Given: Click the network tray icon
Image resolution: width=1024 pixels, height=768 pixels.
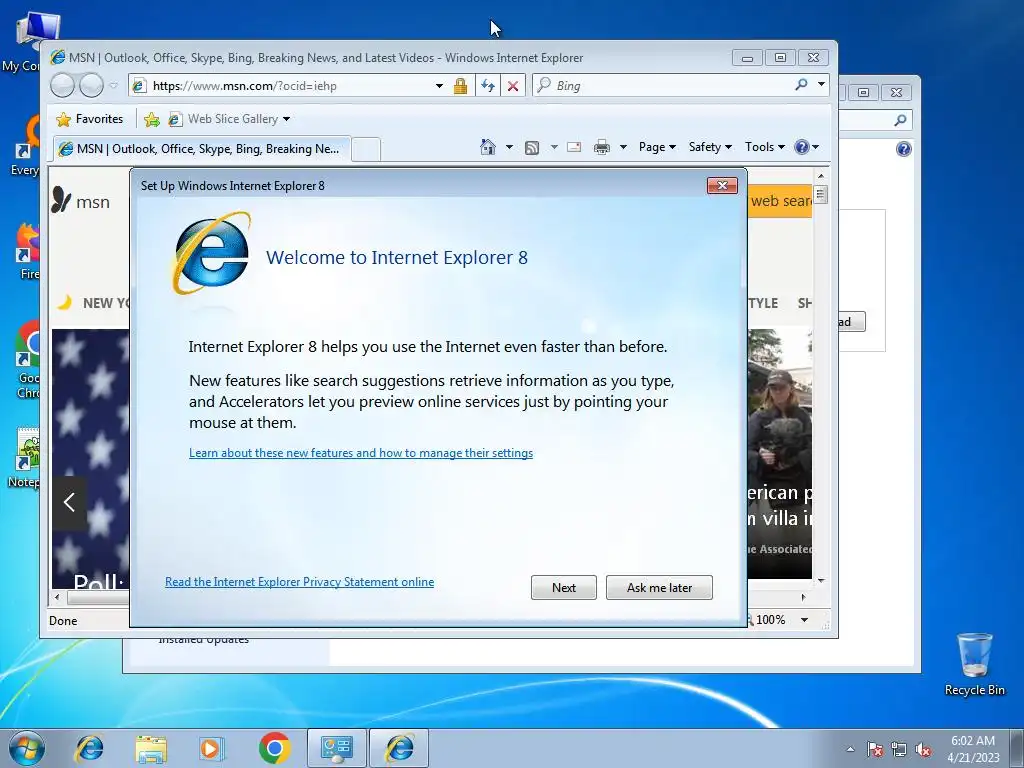Looking at the screenshot, I should click(x=899, y=749).
